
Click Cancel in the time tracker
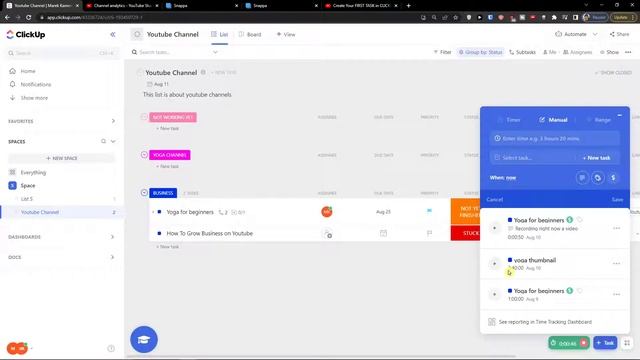[x=495, y=200]
